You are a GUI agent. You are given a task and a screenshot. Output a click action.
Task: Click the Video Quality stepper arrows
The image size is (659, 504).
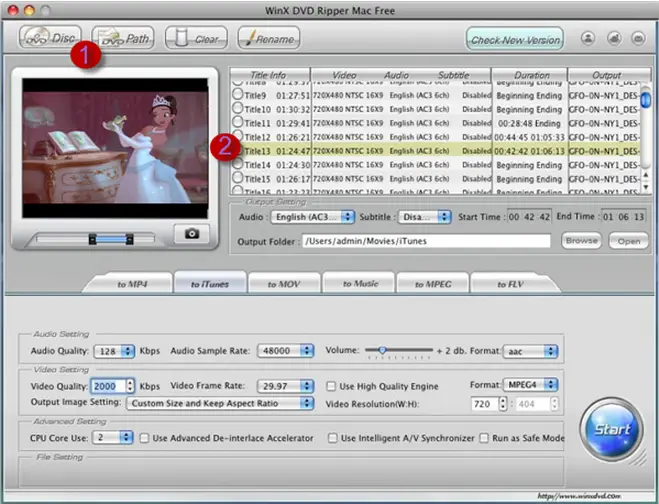click(130, 386)
